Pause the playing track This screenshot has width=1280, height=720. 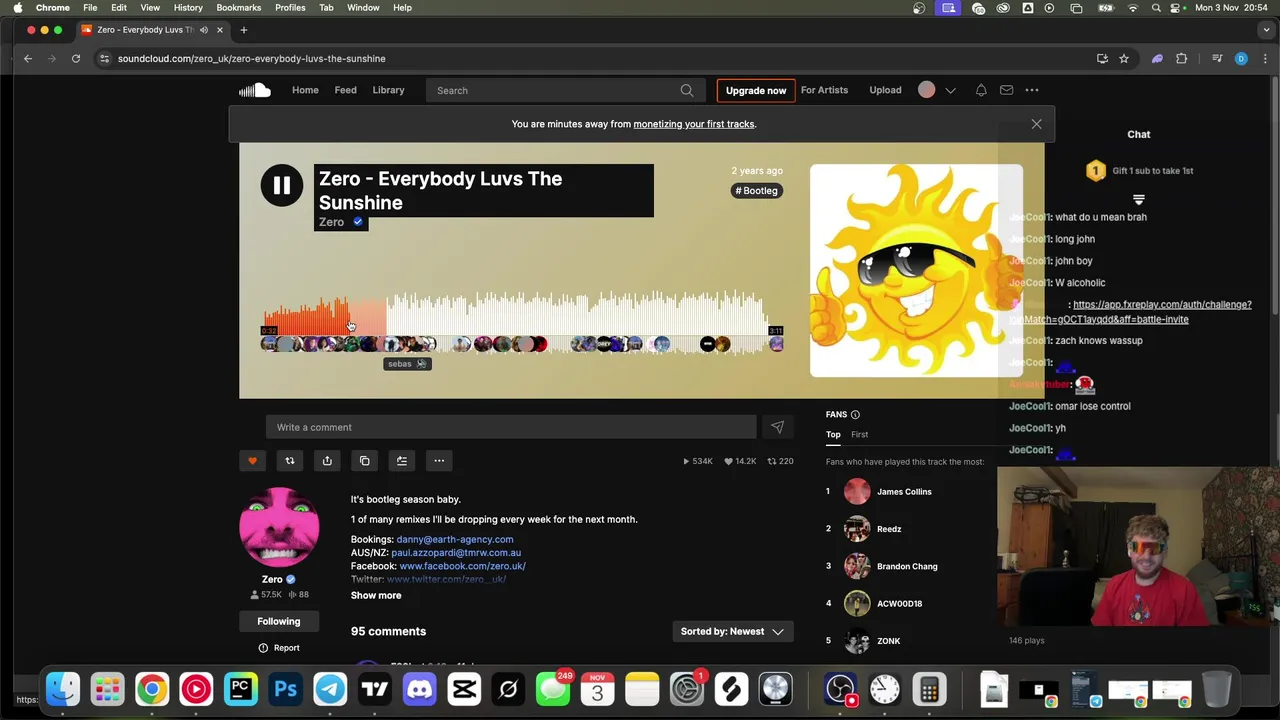click(x=281, y=185)
